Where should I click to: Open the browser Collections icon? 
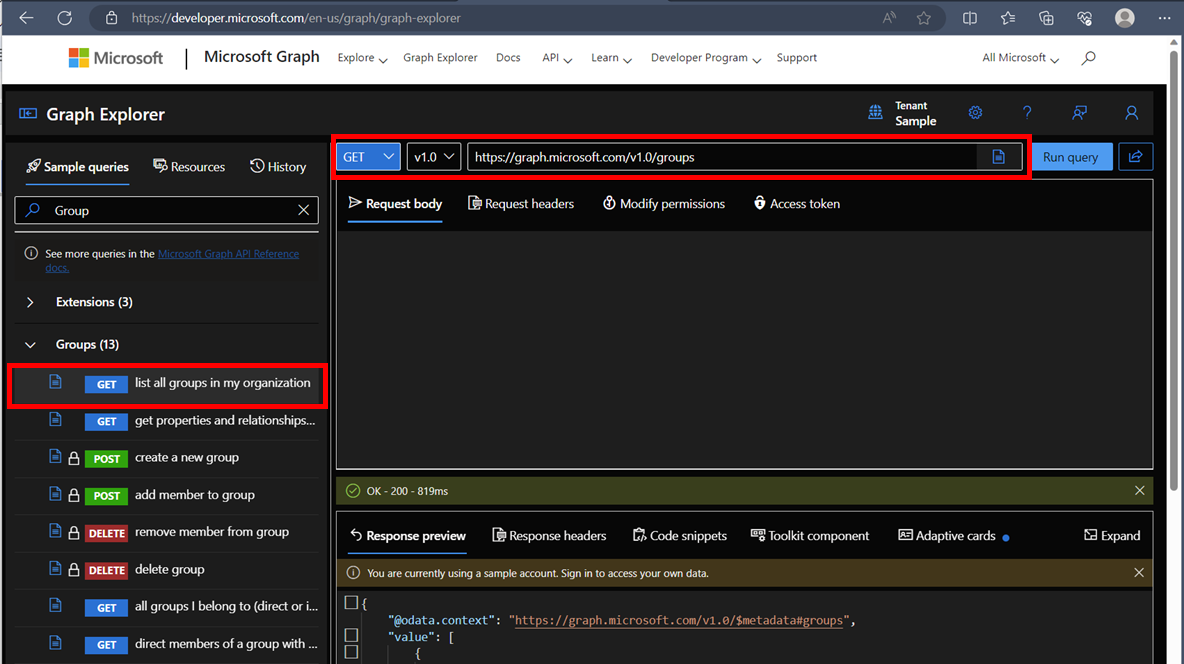pos(1046,18)
